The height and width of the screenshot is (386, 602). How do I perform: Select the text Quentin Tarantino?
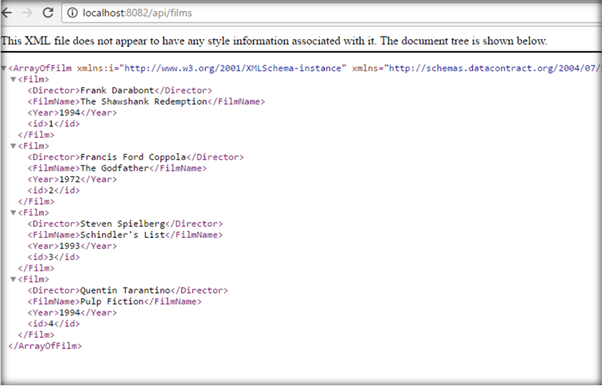125,290
